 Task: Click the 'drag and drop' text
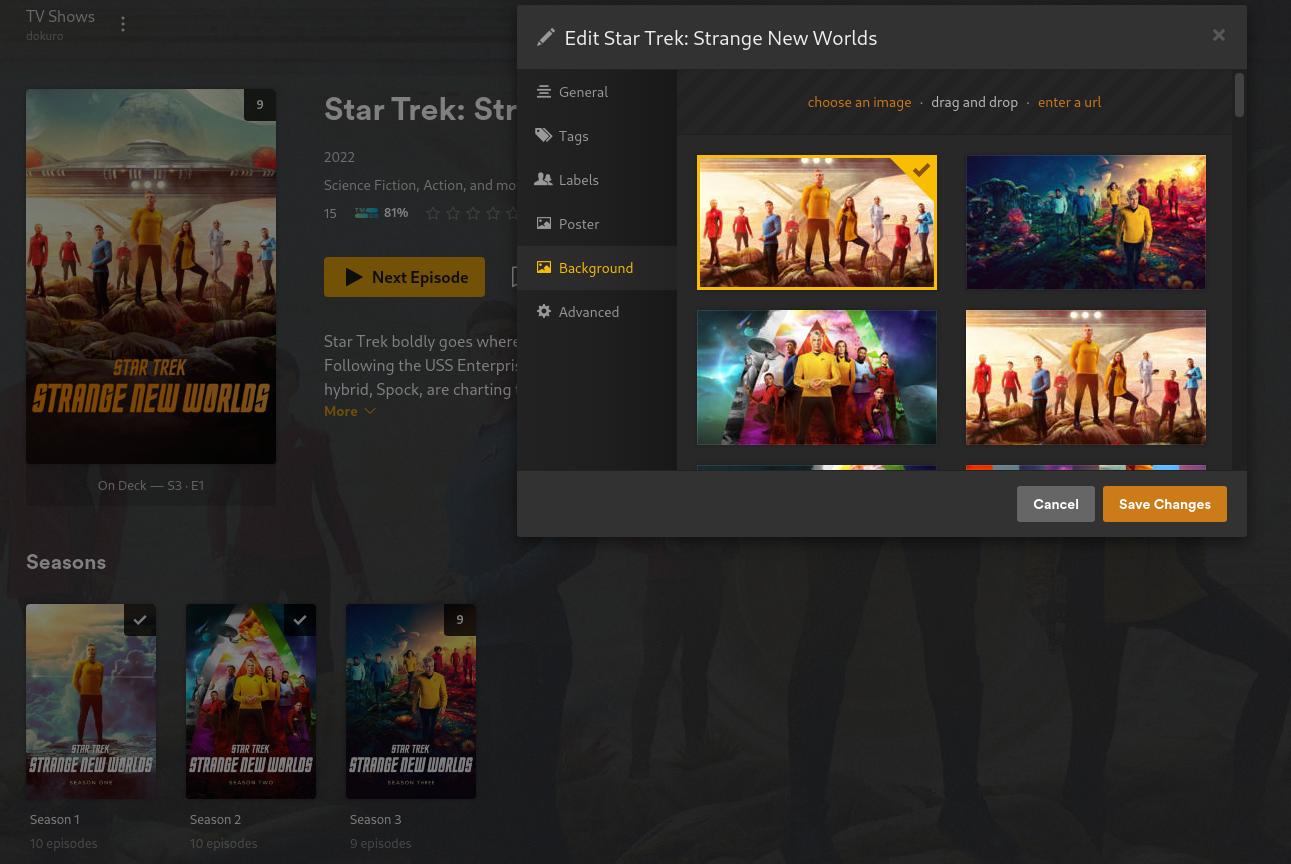tap(974, 102)
